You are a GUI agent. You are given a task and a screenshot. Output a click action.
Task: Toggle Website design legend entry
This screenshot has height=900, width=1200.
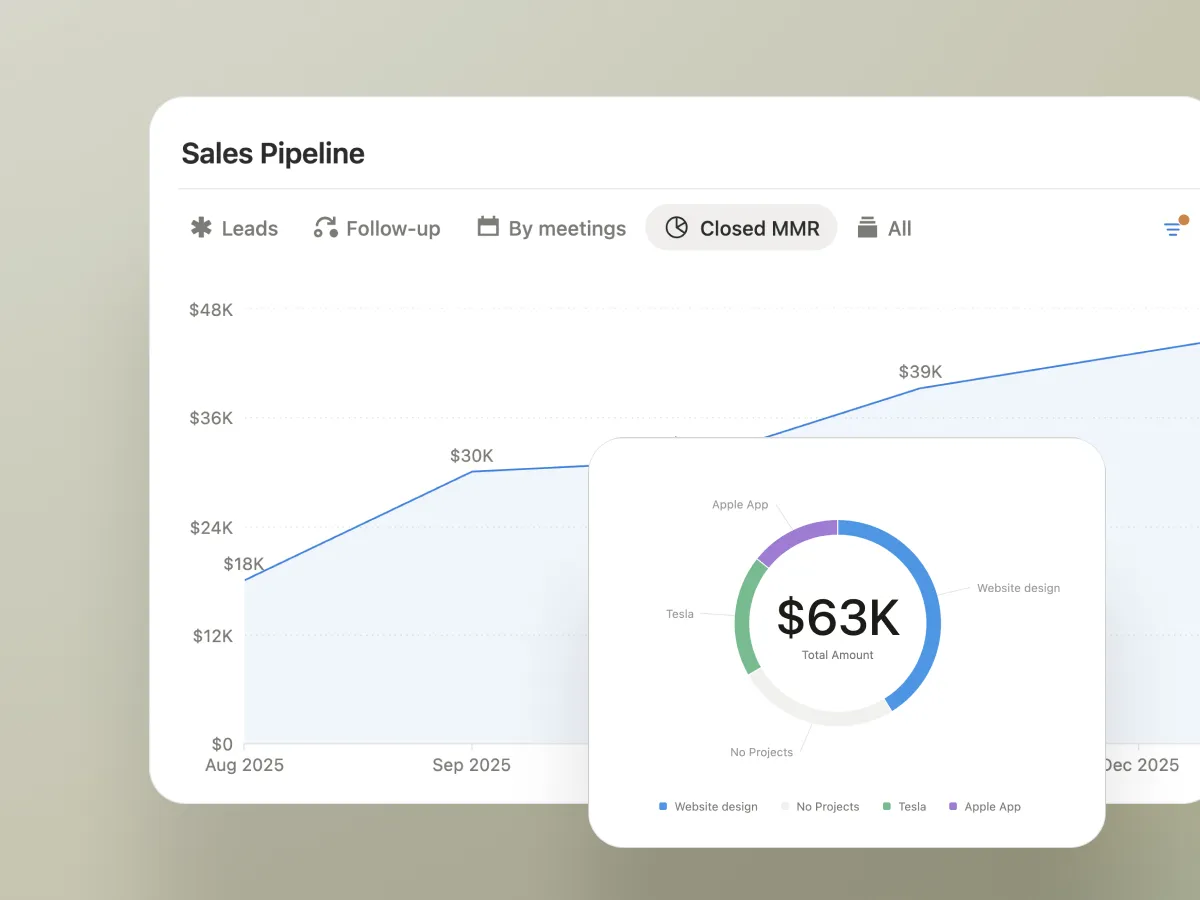(x=708, y=806)
